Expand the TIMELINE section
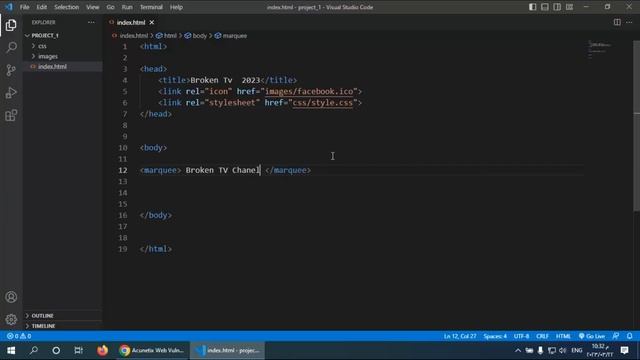 (43, 326)
